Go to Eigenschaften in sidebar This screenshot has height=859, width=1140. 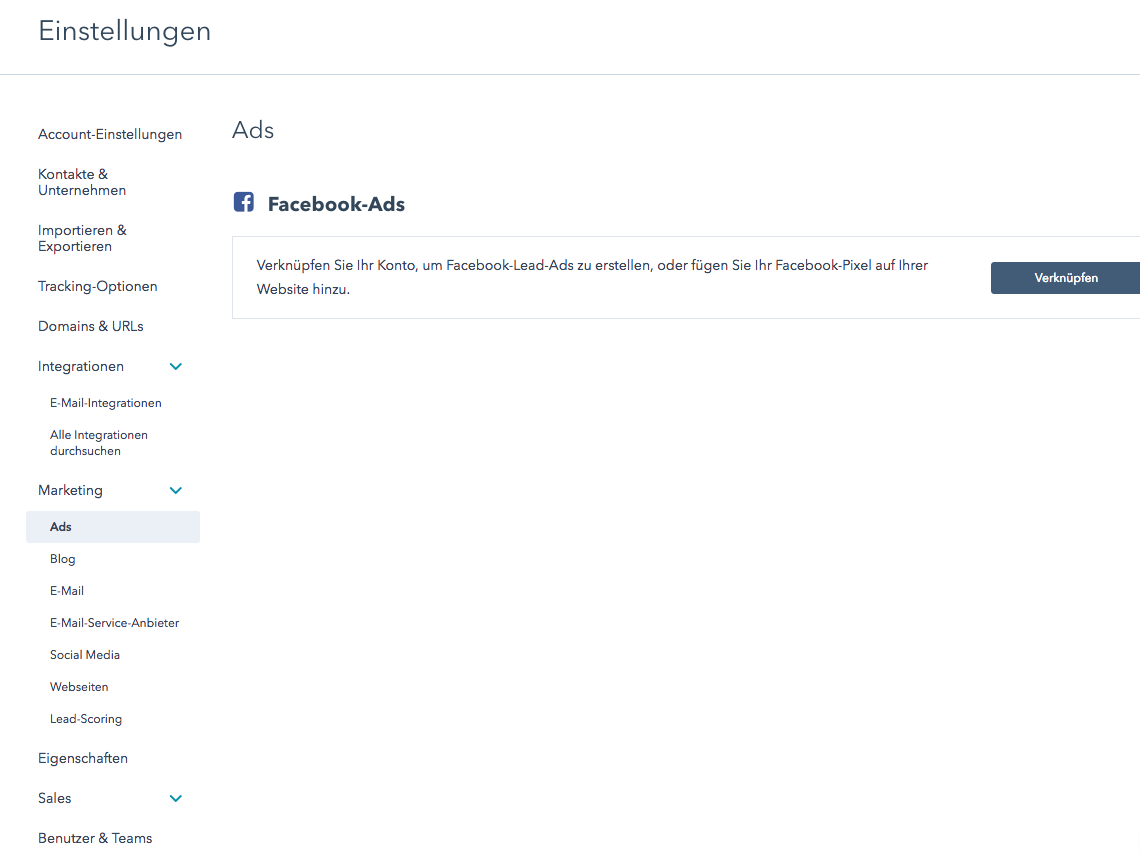pyautogui.click(x=83, y=758)
